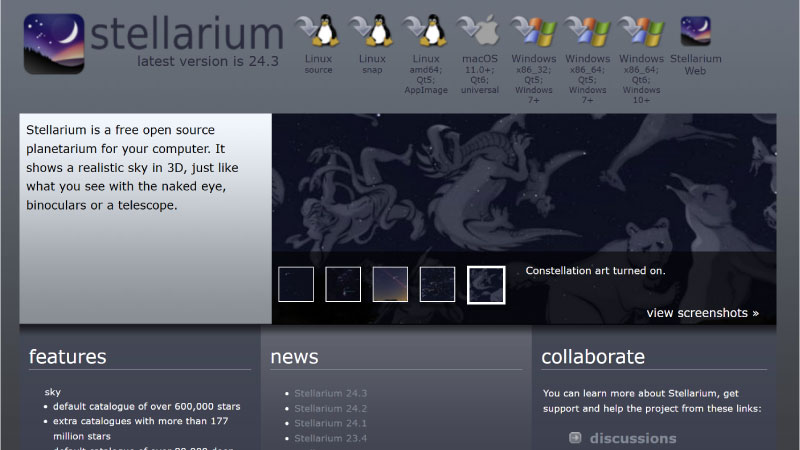This screenshot has width=800, height=450.
Task: Open the view screenshots link
Action: coord(702,313)
